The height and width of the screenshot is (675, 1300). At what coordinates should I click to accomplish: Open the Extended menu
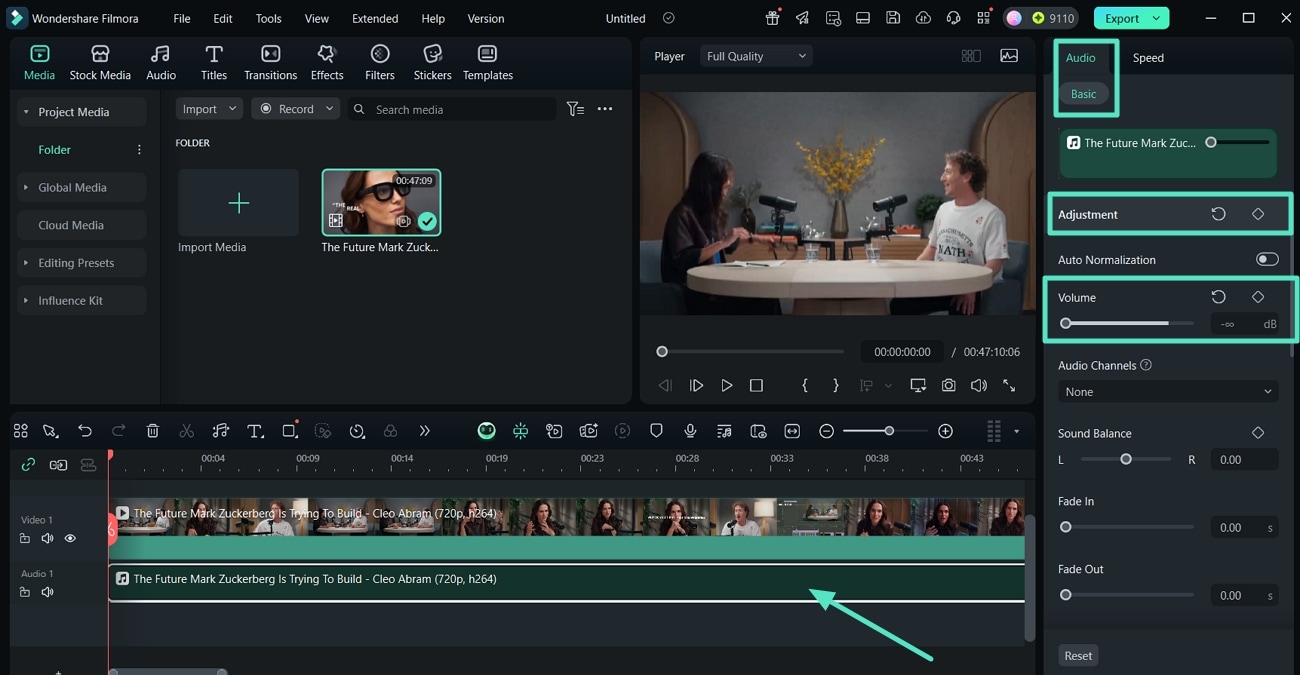pos(375,18)
